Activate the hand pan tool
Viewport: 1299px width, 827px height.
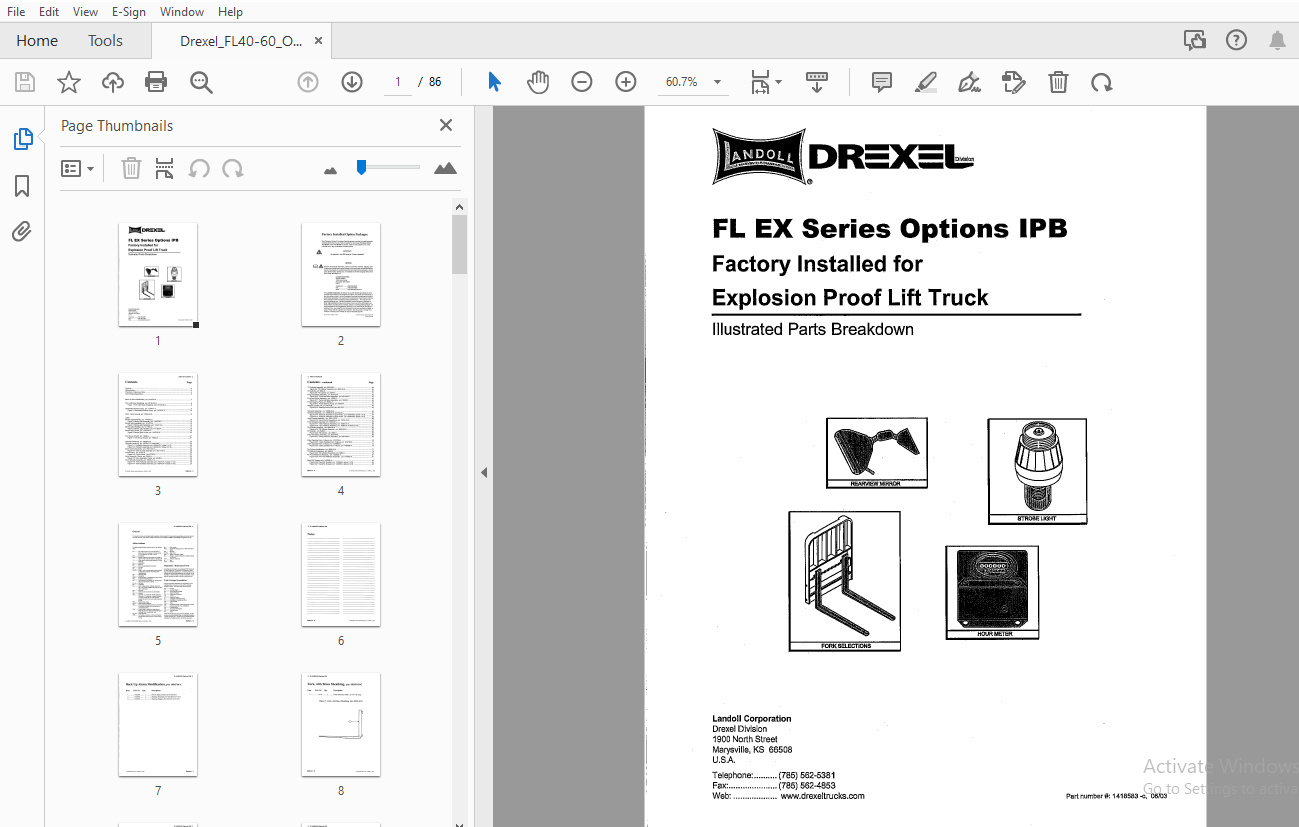pyautogui.click(x=538, y=82)
